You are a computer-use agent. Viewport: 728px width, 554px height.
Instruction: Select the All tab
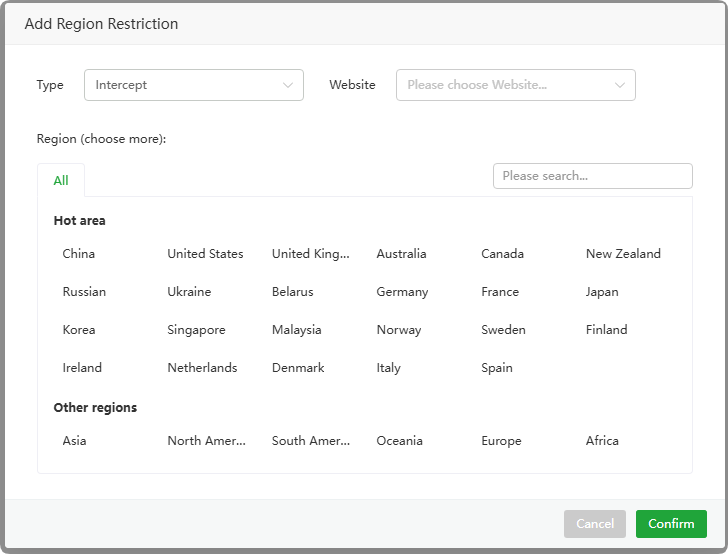click(61, 181)
